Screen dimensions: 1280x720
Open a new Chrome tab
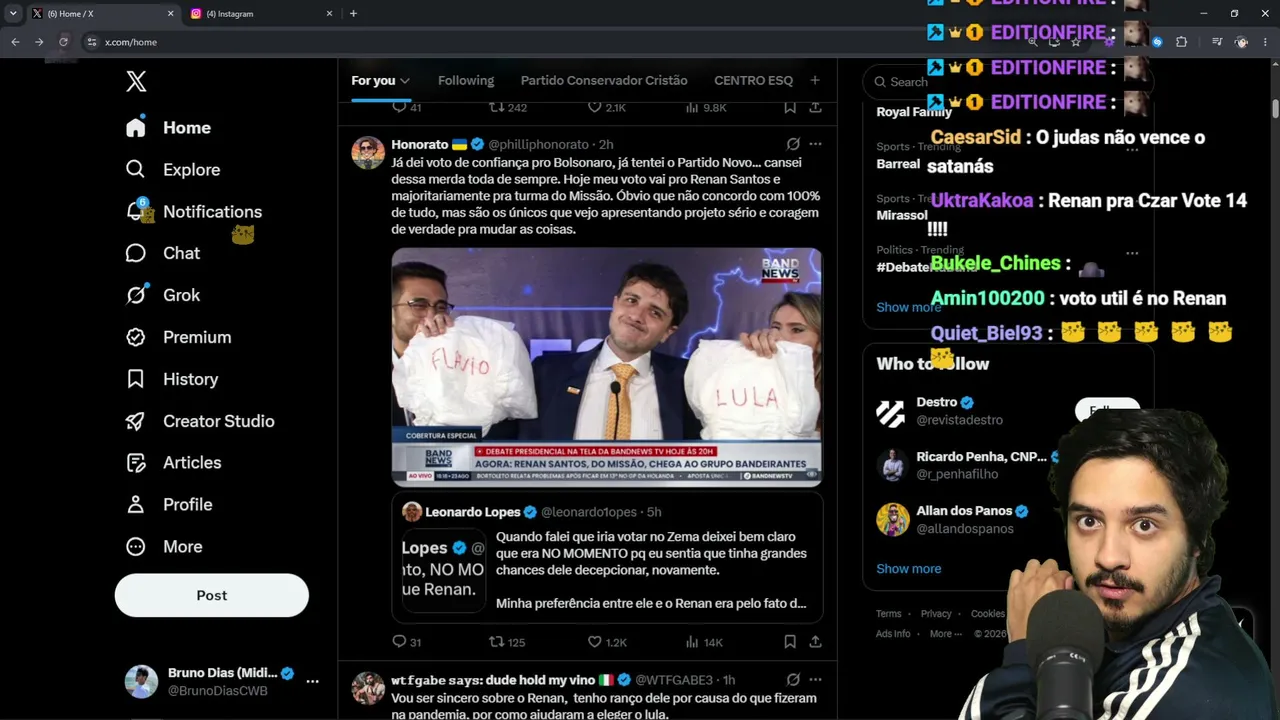click(x=353, y=14)
